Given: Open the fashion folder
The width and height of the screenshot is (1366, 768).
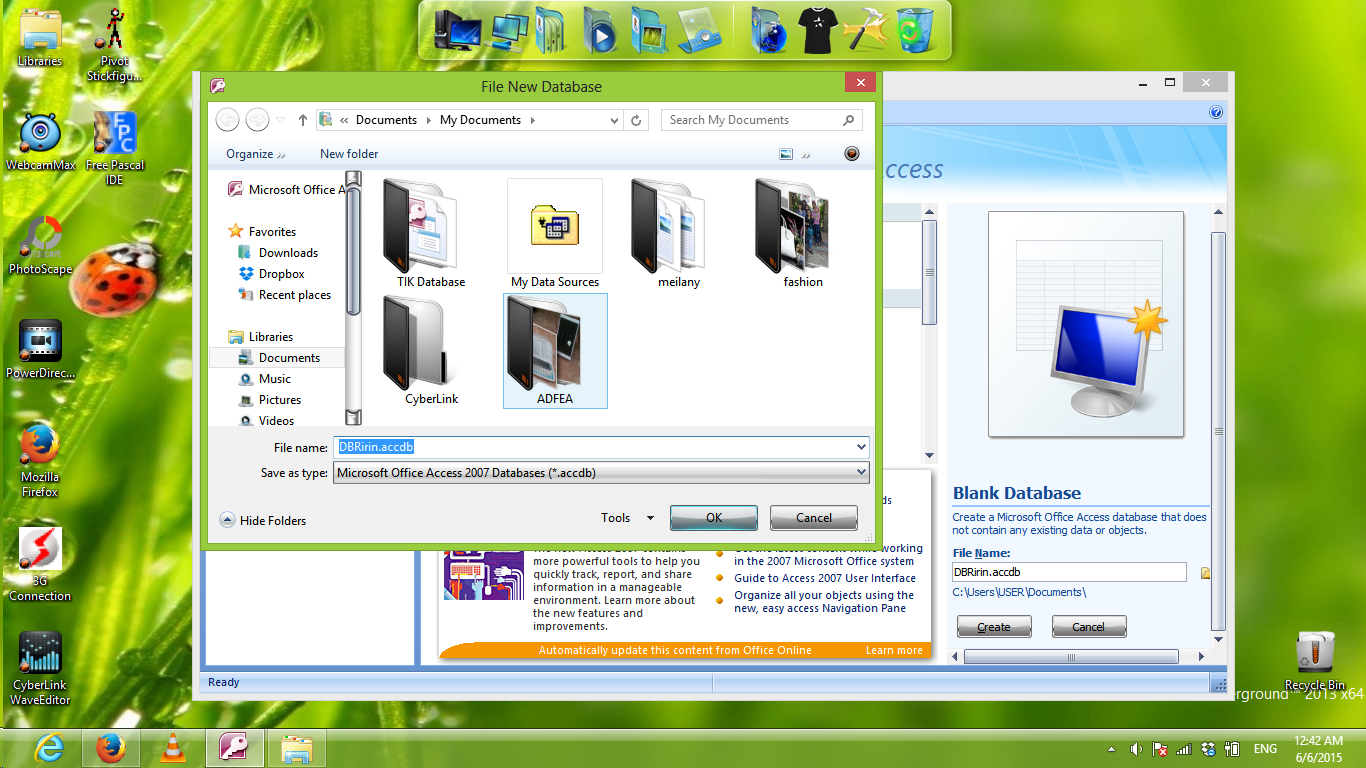Looking at the screenshot, I should click(x=803, y=235).
